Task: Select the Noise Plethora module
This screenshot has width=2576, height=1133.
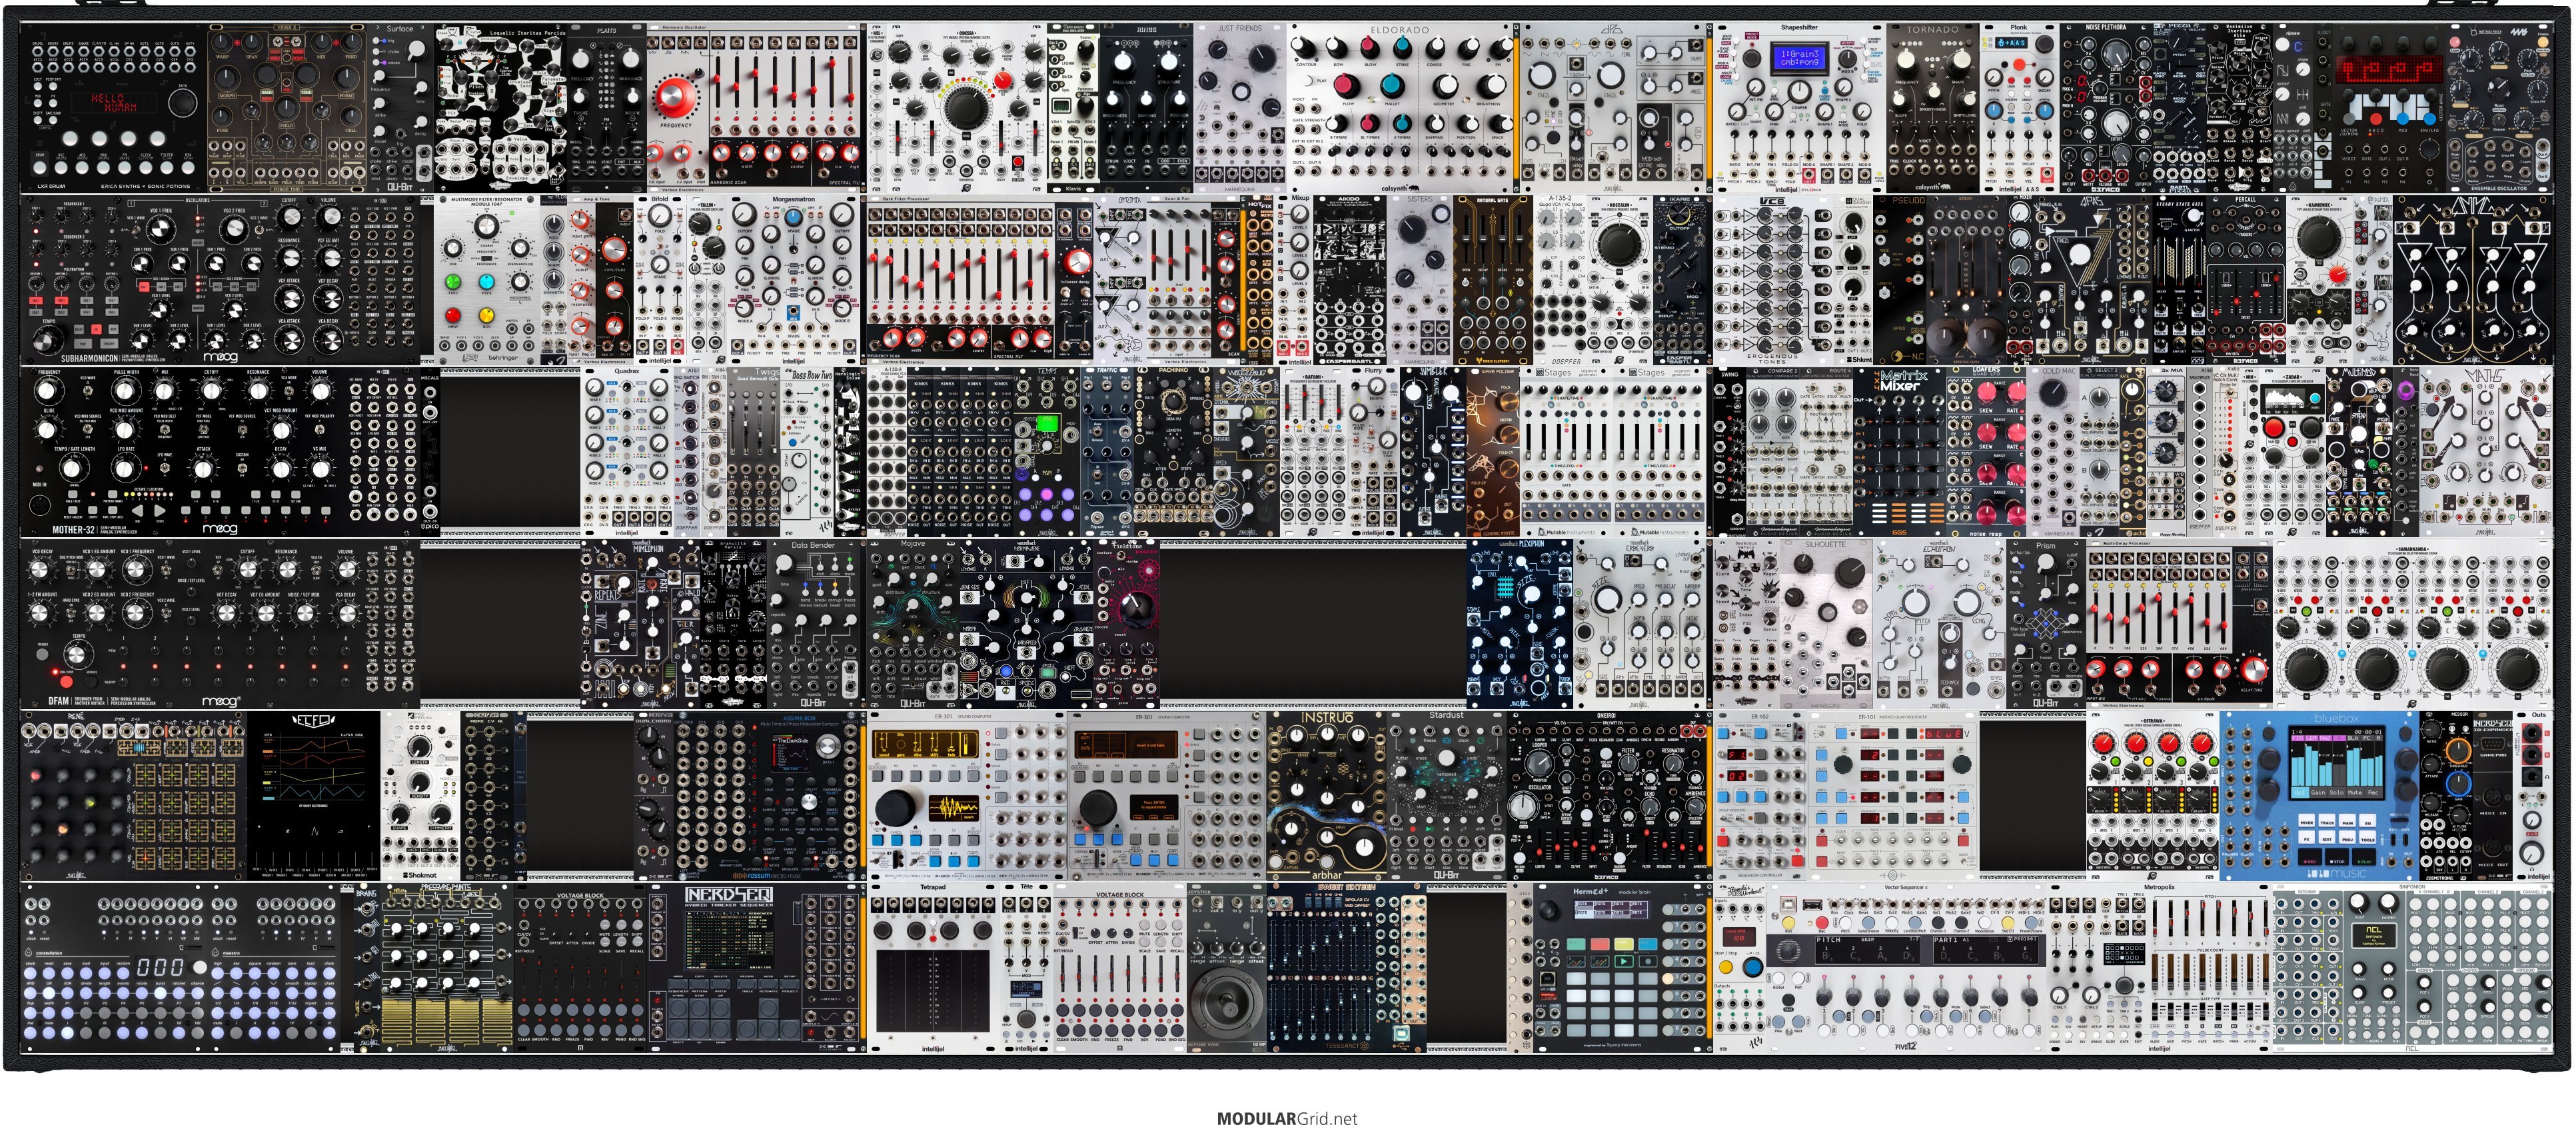Action: (x=2106, y=108)
